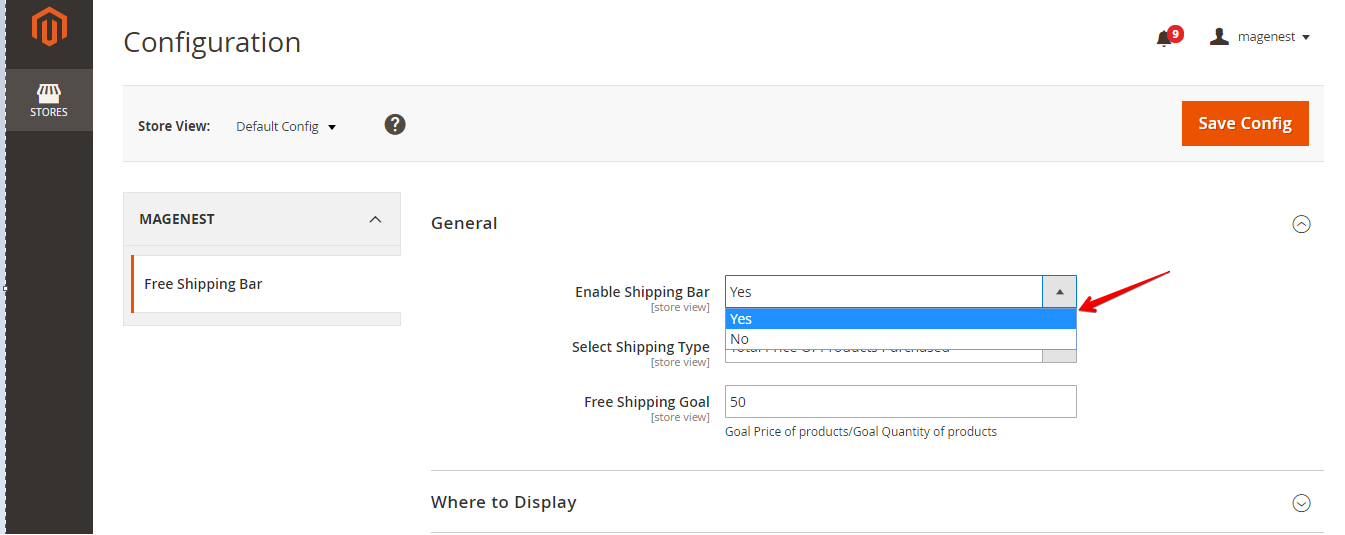The width and height of the screenshot is (1345, 535).
Task: Click the red notification count badge
Action: click(x=1175, y=34)
